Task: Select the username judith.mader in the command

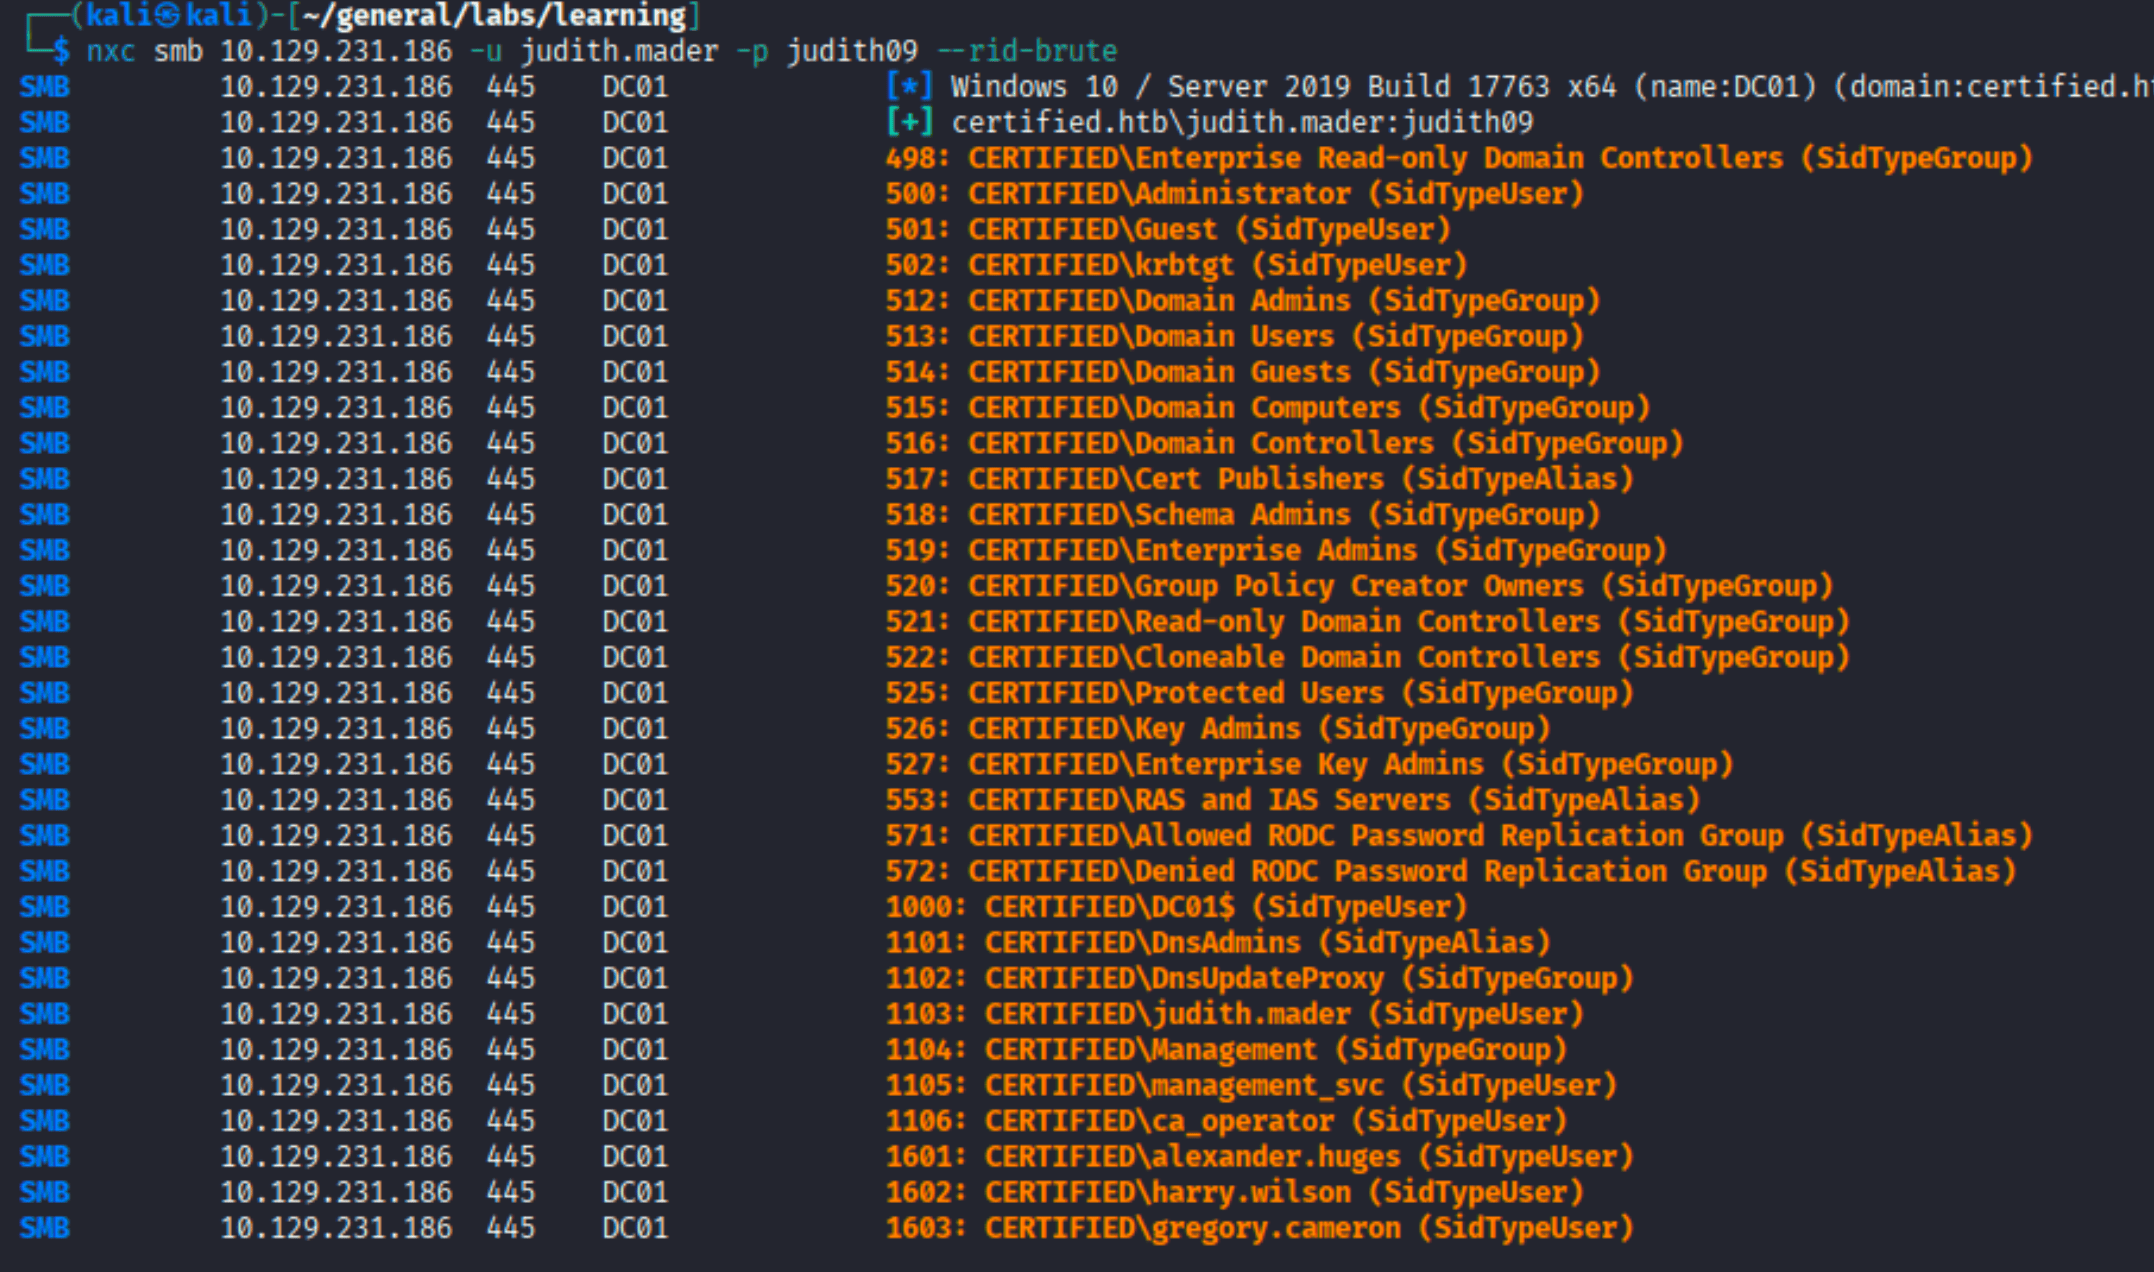Action: pos(619,51)
